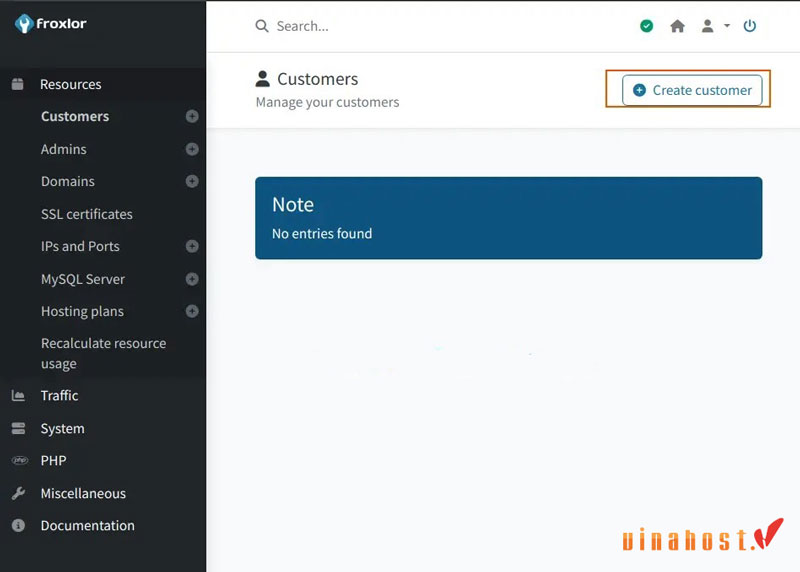Viewport: 800px width, 572px height.
Task: Expand the Miscellaneous section
Action: [x=83, y=493]
